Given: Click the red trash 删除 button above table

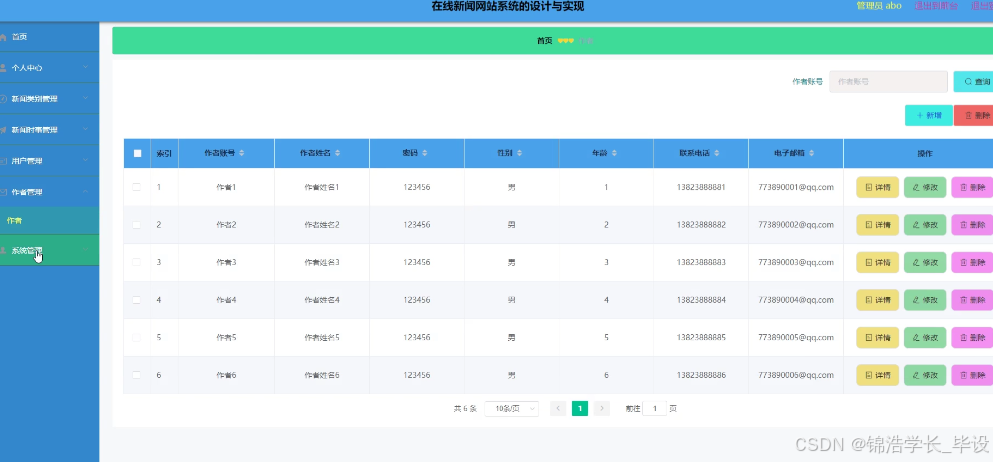Looking at the screenshot, I should pyautogui.click(x=973, y=115).
